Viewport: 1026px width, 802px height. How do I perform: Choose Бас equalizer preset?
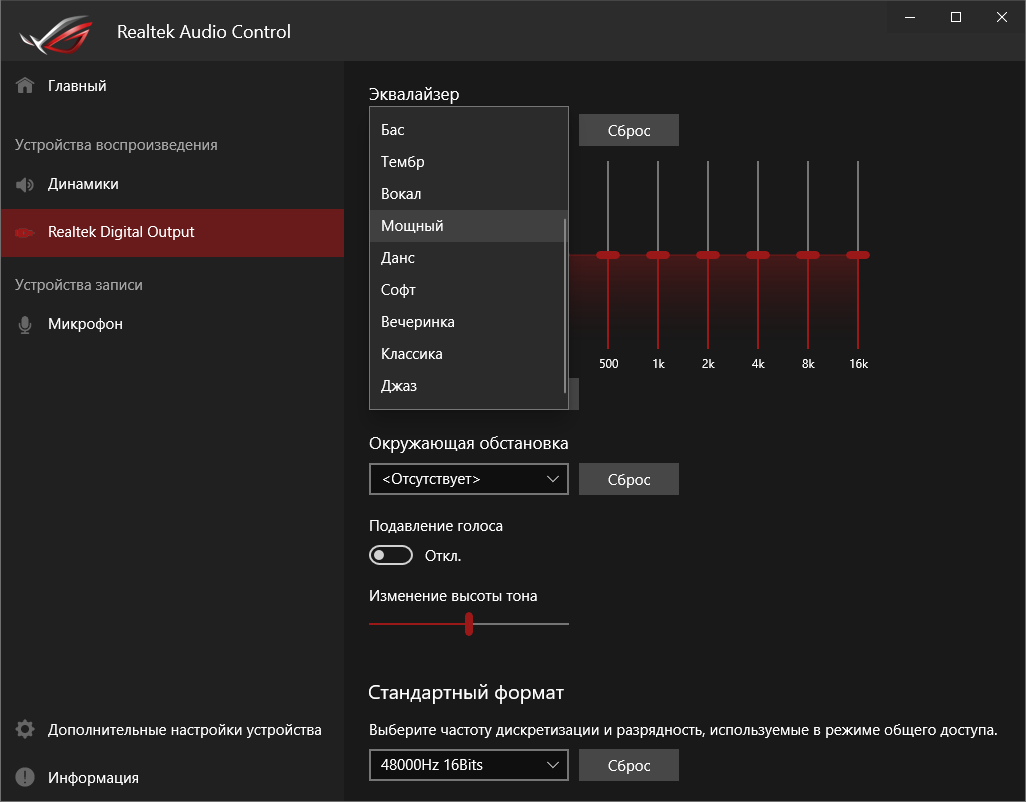[x=467, y=130]
